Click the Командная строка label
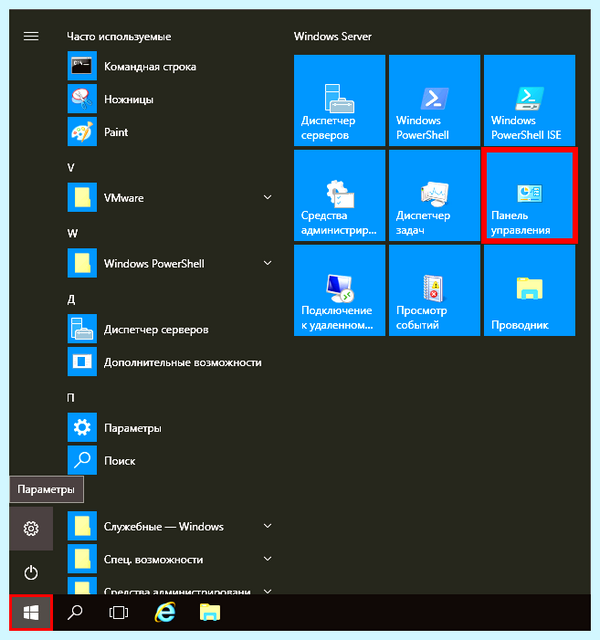 (x=150, y=67)
